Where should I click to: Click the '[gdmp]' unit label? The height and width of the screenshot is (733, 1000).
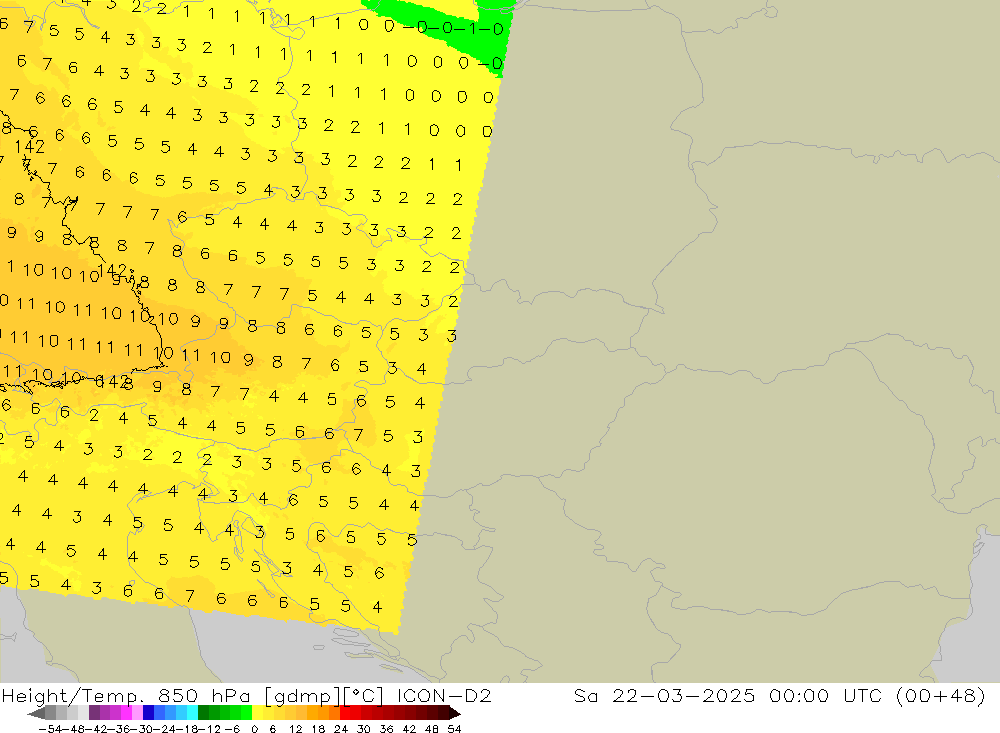(304, 696)
